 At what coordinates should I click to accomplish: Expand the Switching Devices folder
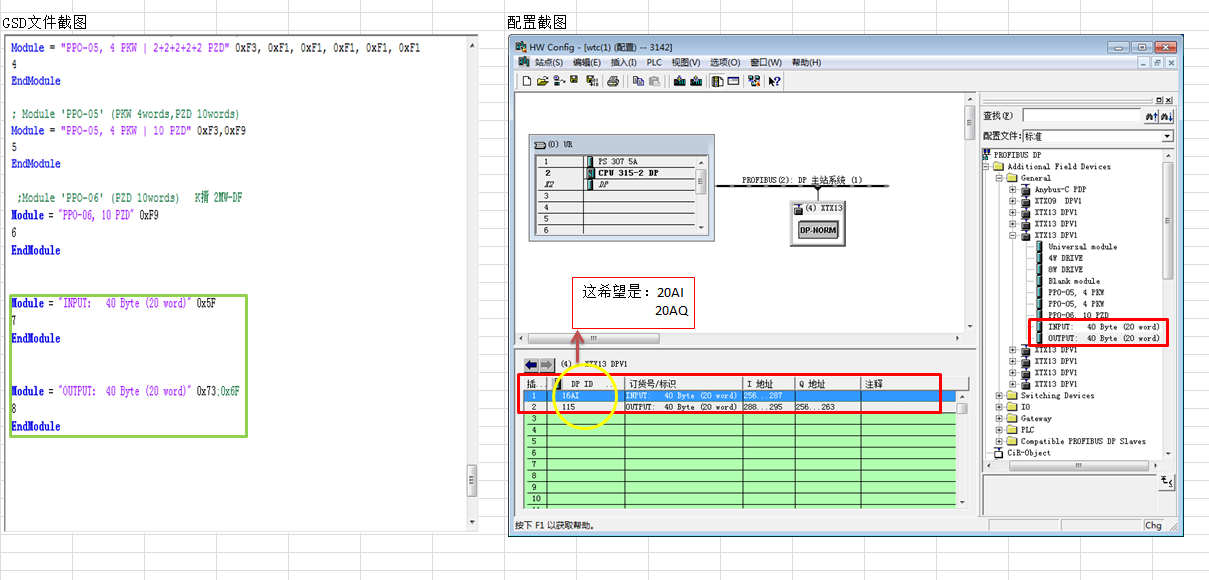(998, 395)
